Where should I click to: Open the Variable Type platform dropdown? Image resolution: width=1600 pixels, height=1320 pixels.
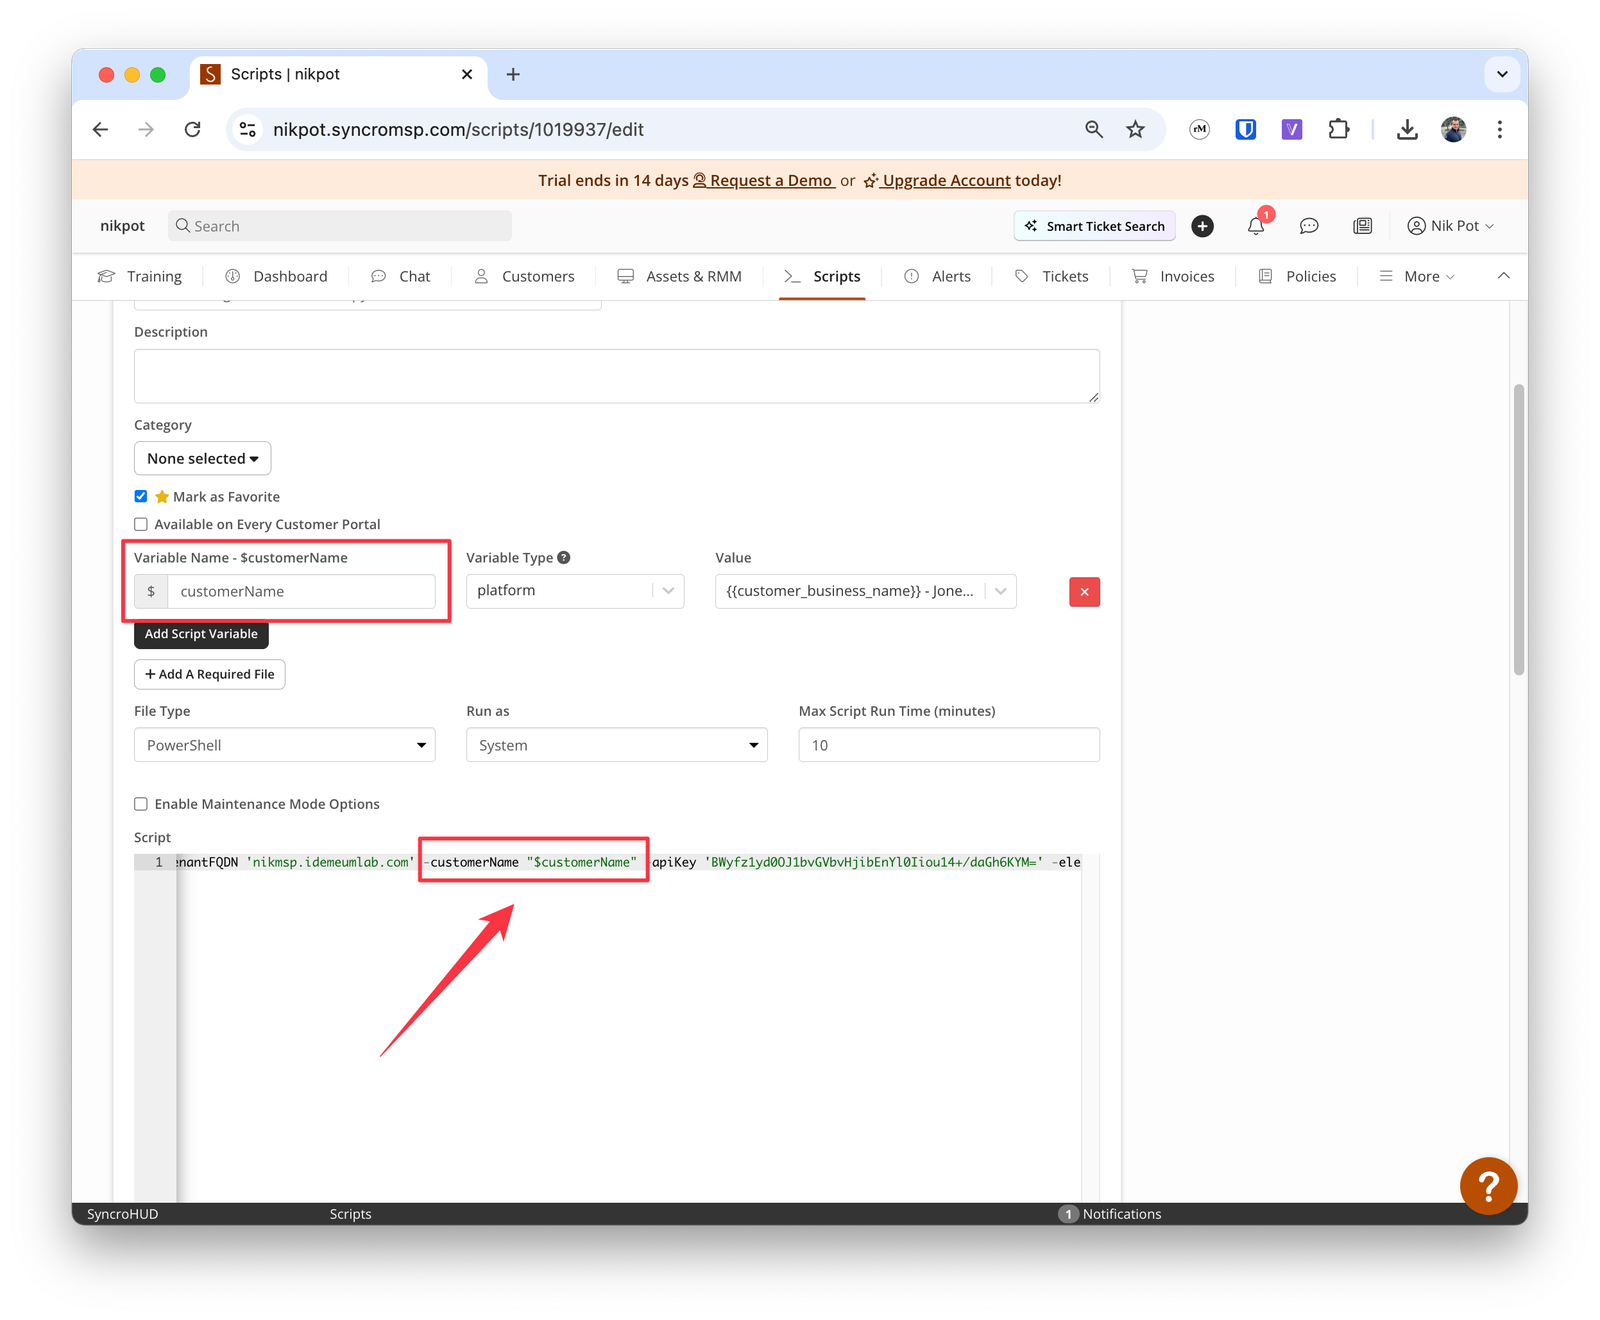575,591
